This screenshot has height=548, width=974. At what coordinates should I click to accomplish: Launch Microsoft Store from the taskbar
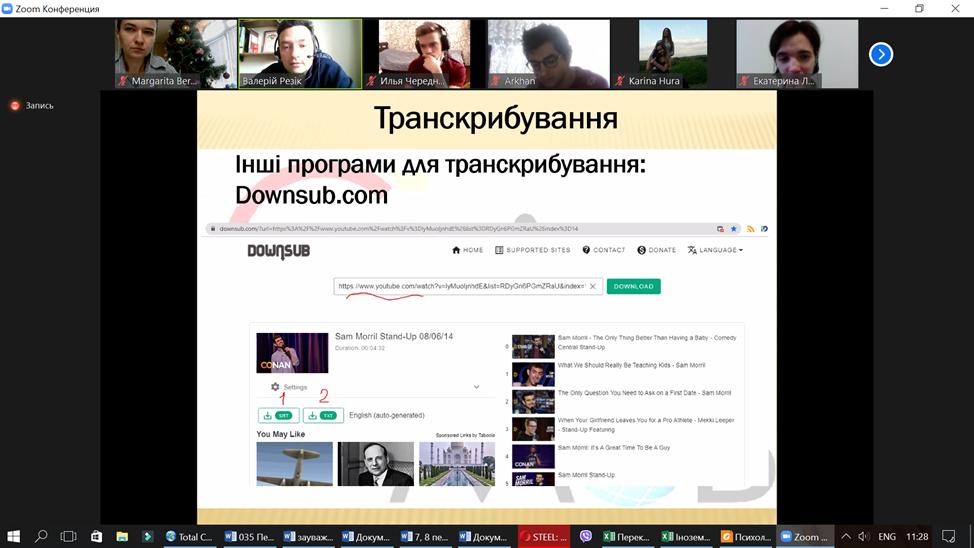pyautogui.click(x=96, y=536)
